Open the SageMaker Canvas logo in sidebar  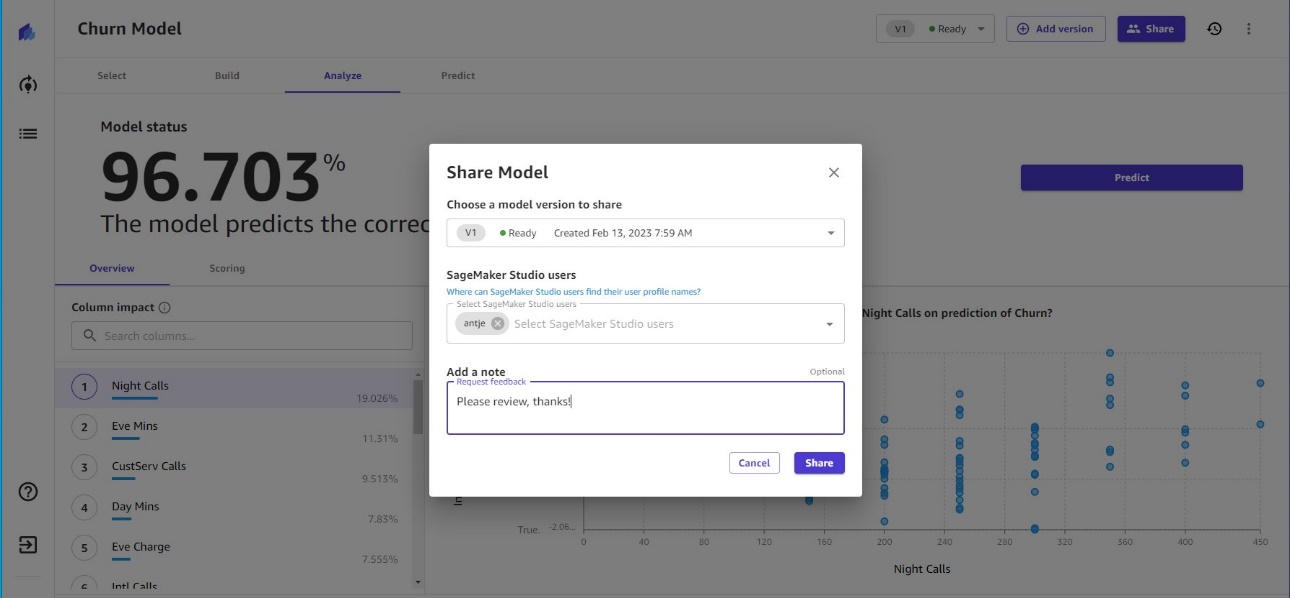(27, 33)
